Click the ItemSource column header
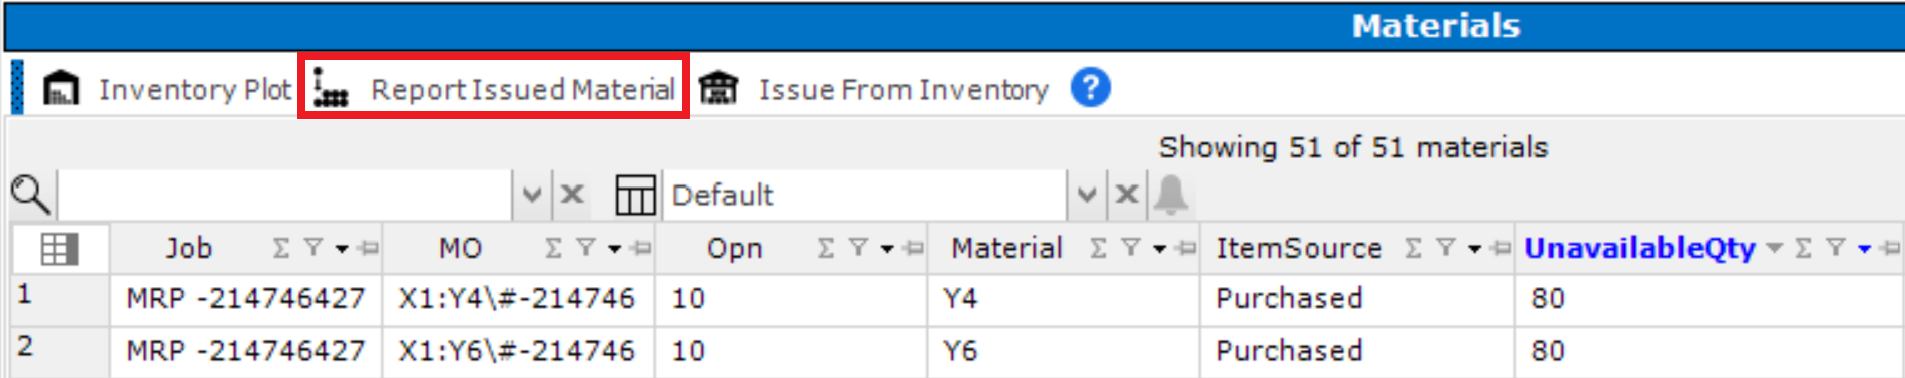 coord(1299,248)
